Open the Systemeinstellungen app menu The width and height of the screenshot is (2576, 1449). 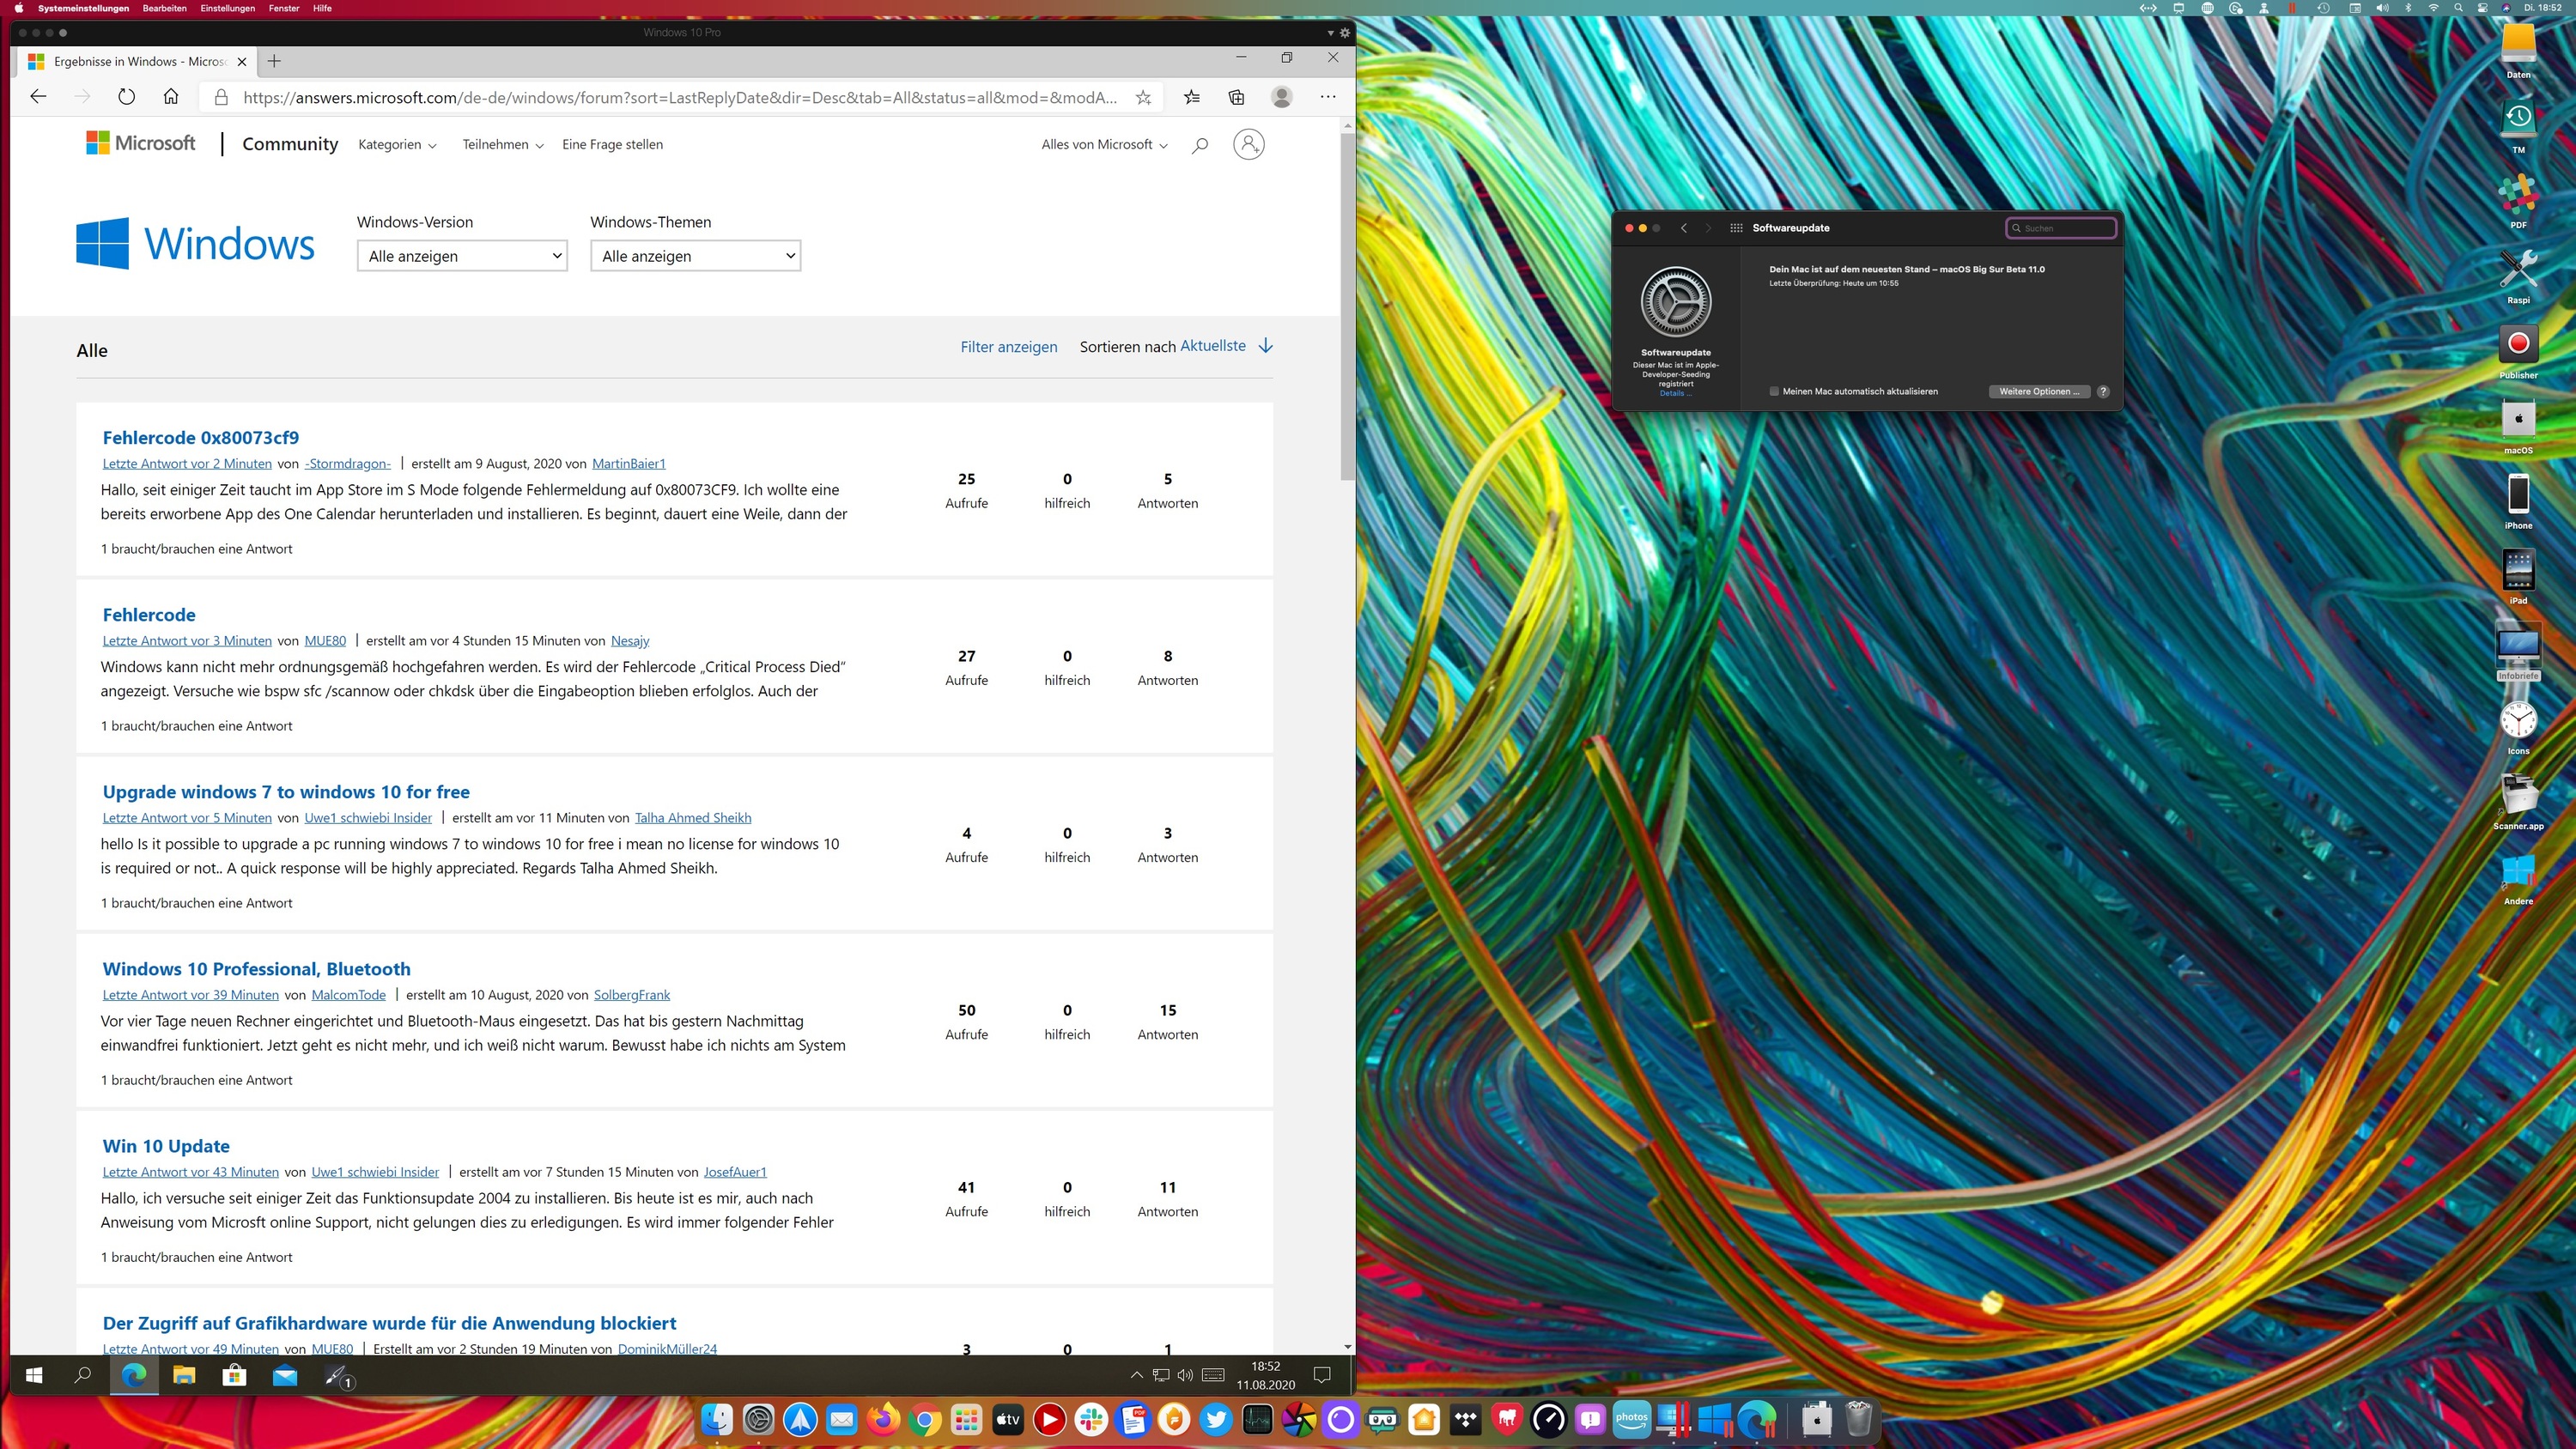(83, 8)
